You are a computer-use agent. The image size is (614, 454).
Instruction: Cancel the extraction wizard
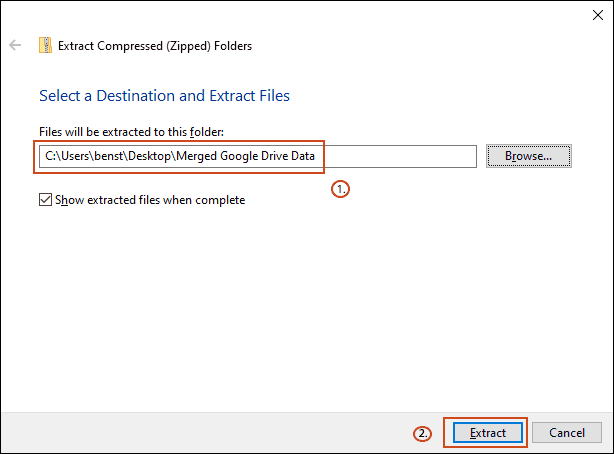tap(567, 433)
